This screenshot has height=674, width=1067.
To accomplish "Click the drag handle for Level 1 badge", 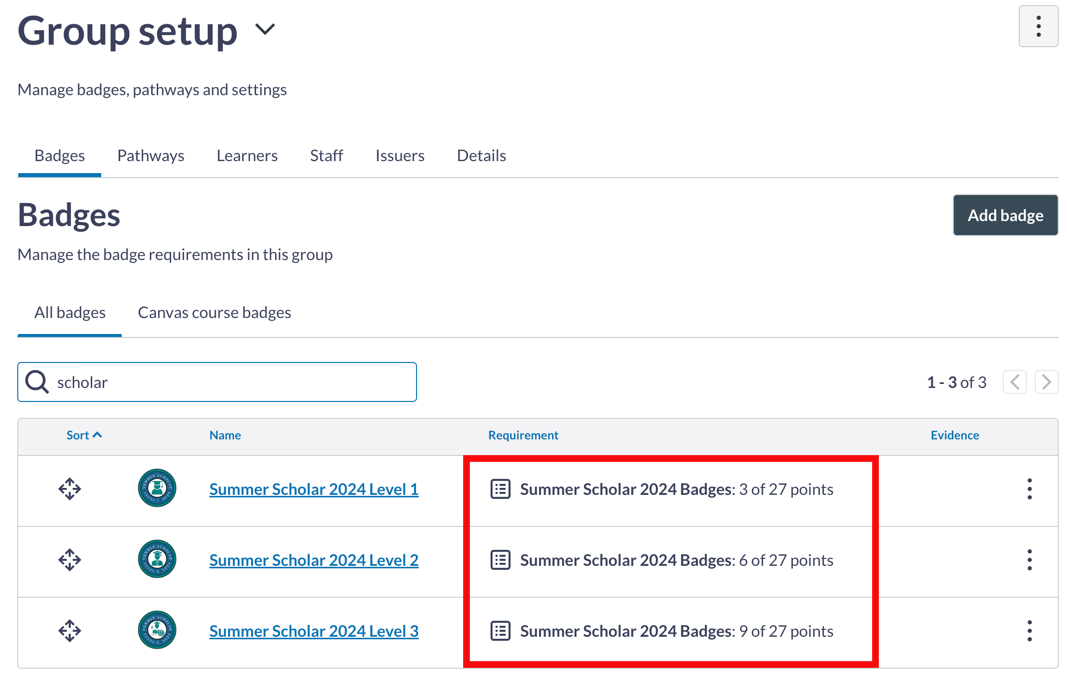I will point(69,489).
